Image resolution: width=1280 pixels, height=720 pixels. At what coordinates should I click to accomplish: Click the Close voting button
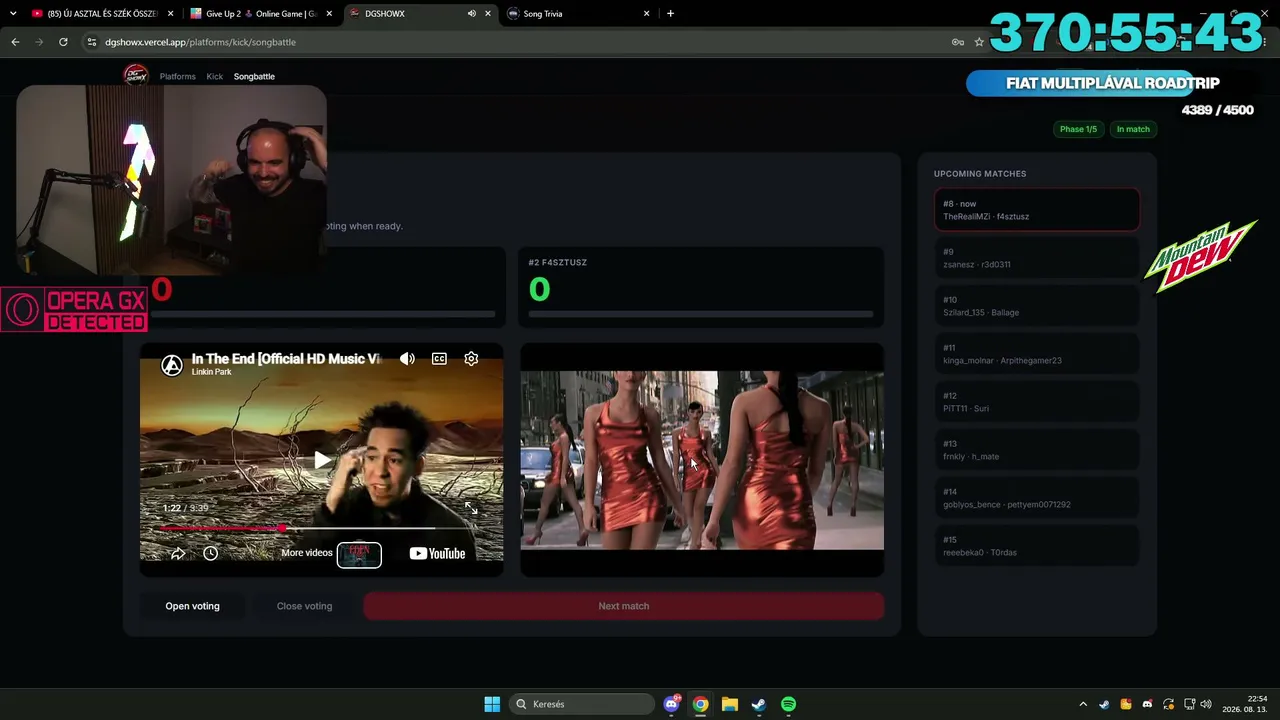pos(304,606)
